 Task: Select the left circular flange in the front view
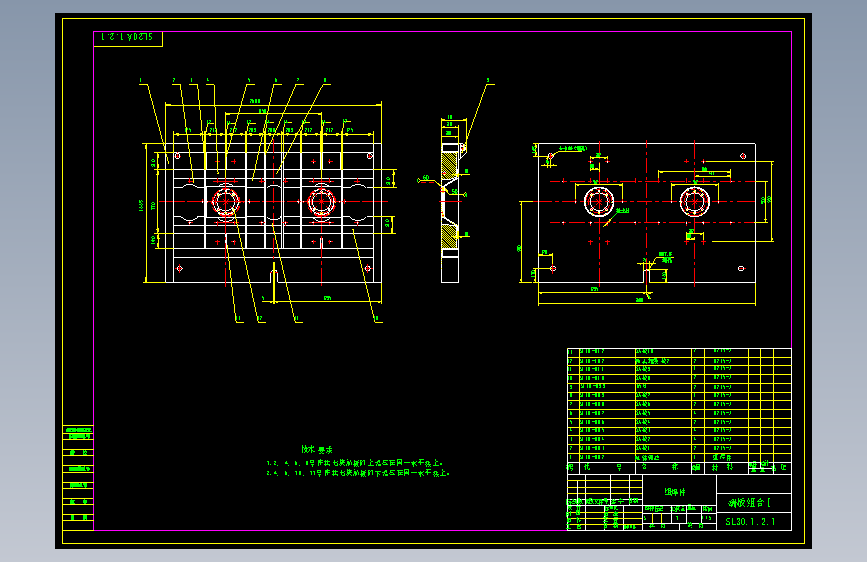tap(226, 201)
